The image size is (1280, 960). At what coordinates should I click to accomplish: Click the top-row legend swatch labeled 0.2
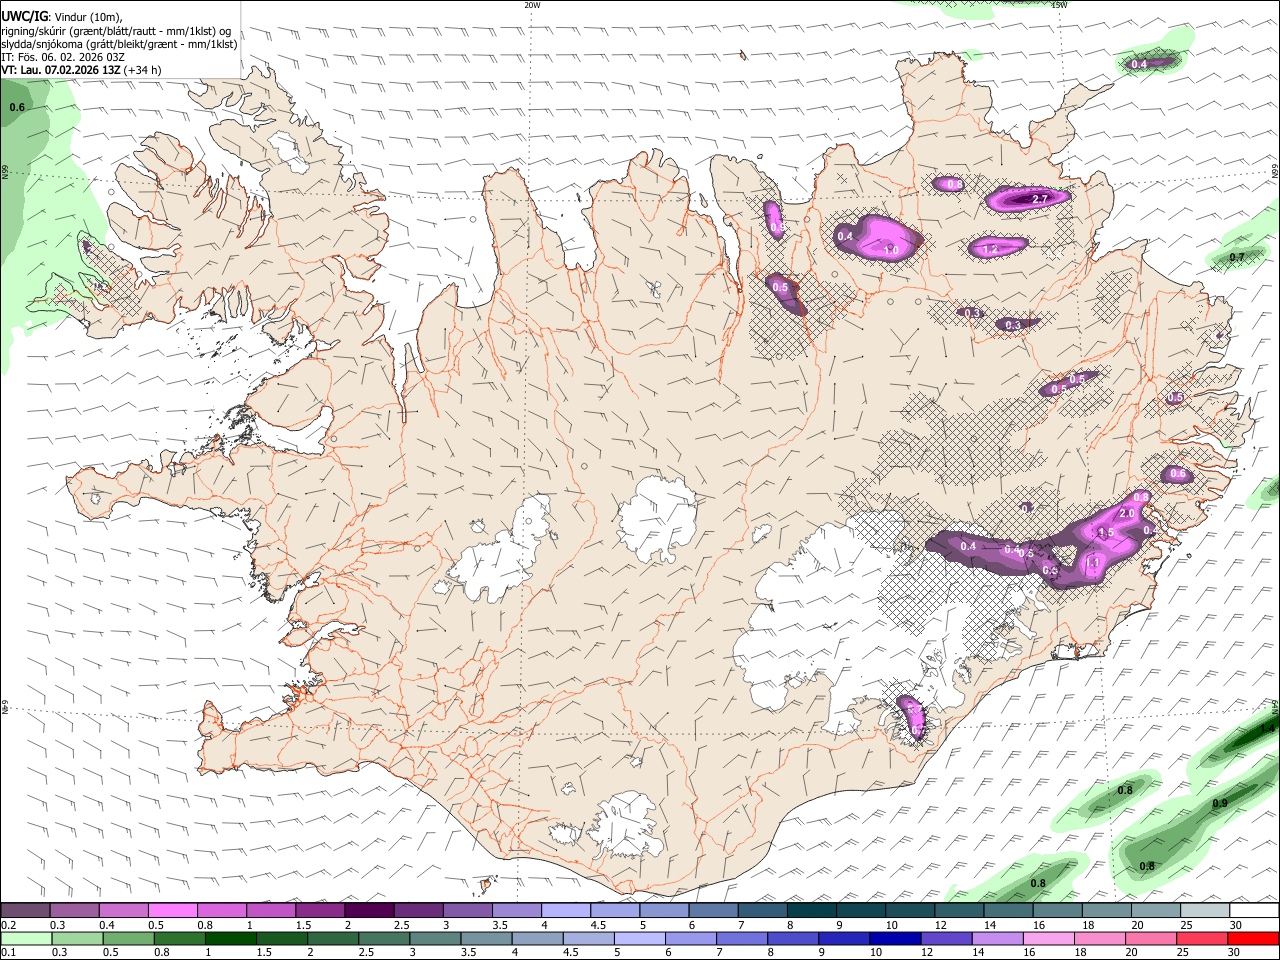25,911
